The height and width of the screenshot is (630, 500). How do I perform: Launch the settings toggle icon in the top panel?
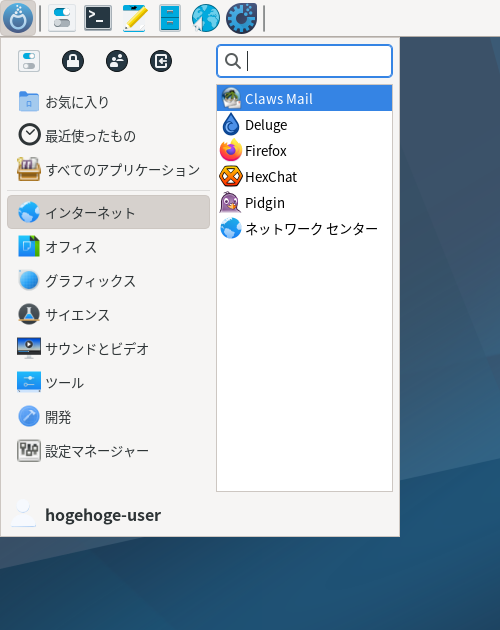coord(62,18)
